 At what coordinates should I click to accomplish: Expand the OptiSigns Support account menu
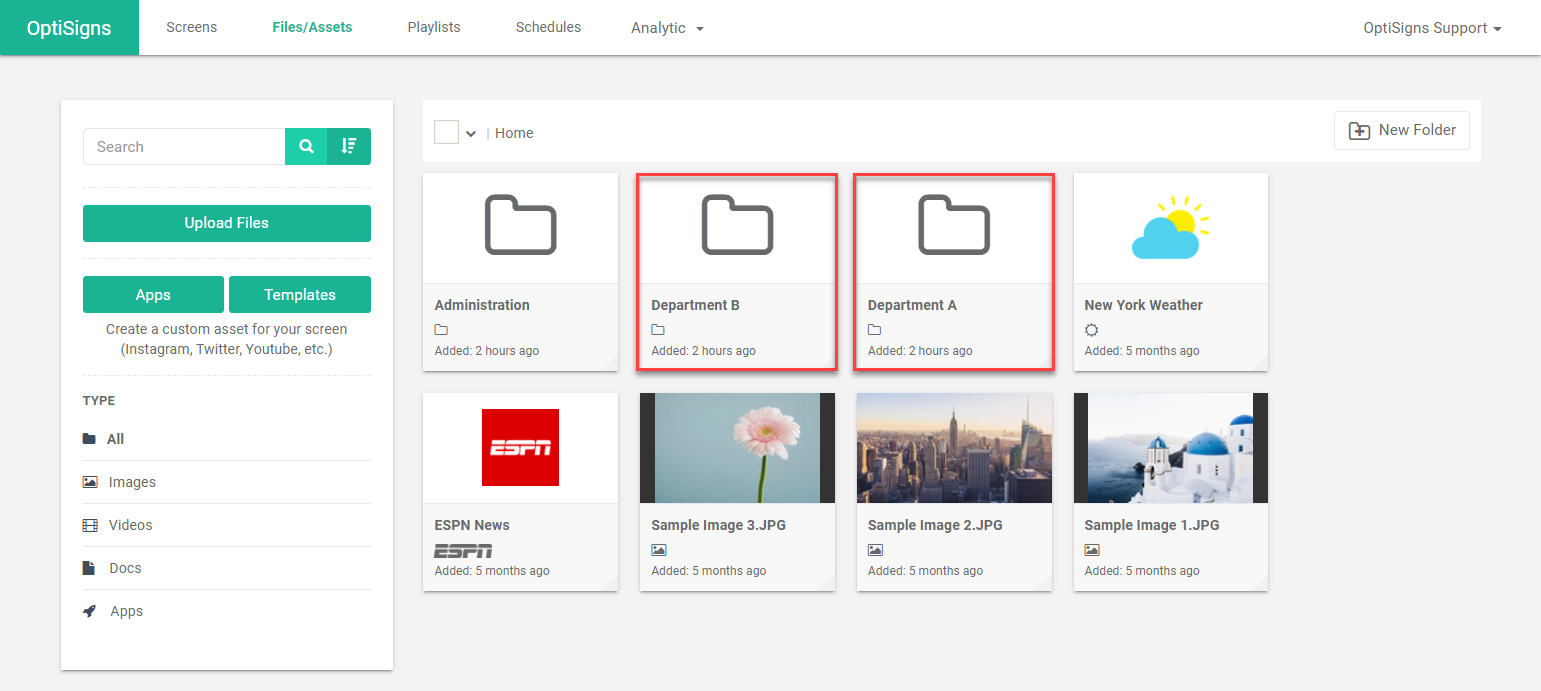pos(1432,28)
